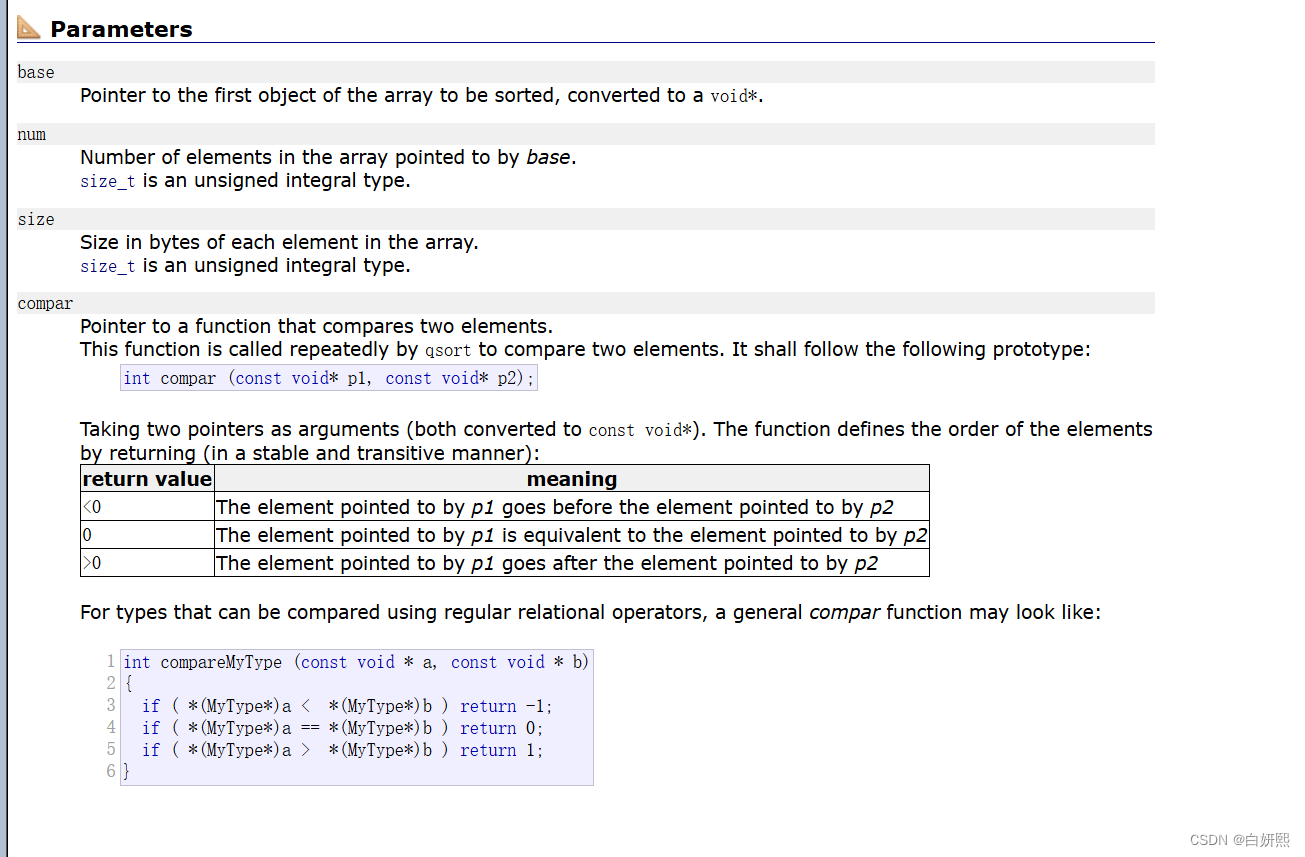Select the '0' return value cell

pyautogui.click(x=147, y=535)
